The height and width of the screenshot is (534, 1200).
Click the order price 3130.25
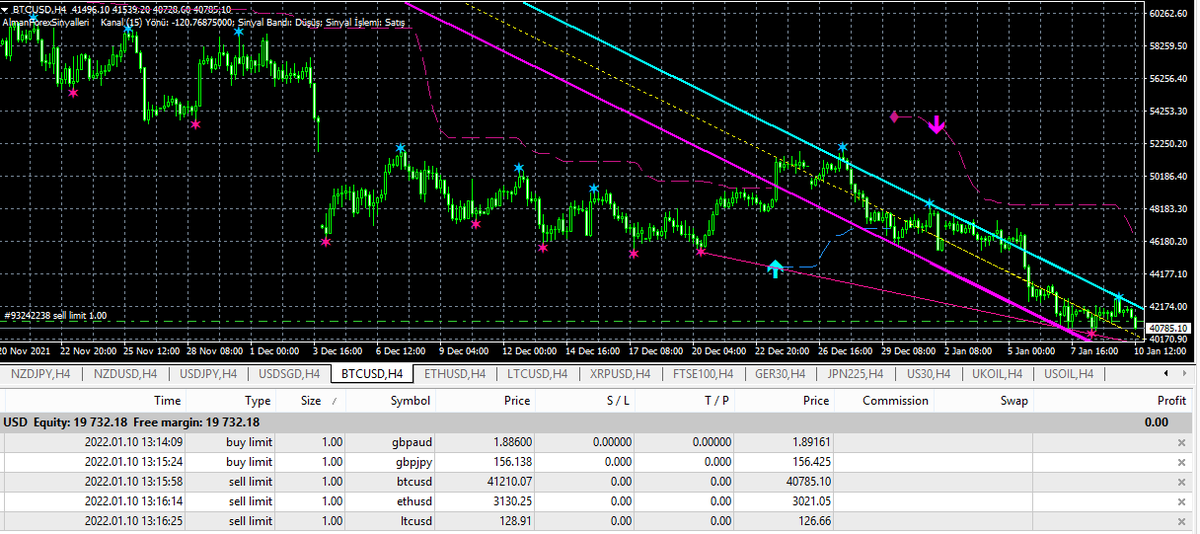[511, 501]
